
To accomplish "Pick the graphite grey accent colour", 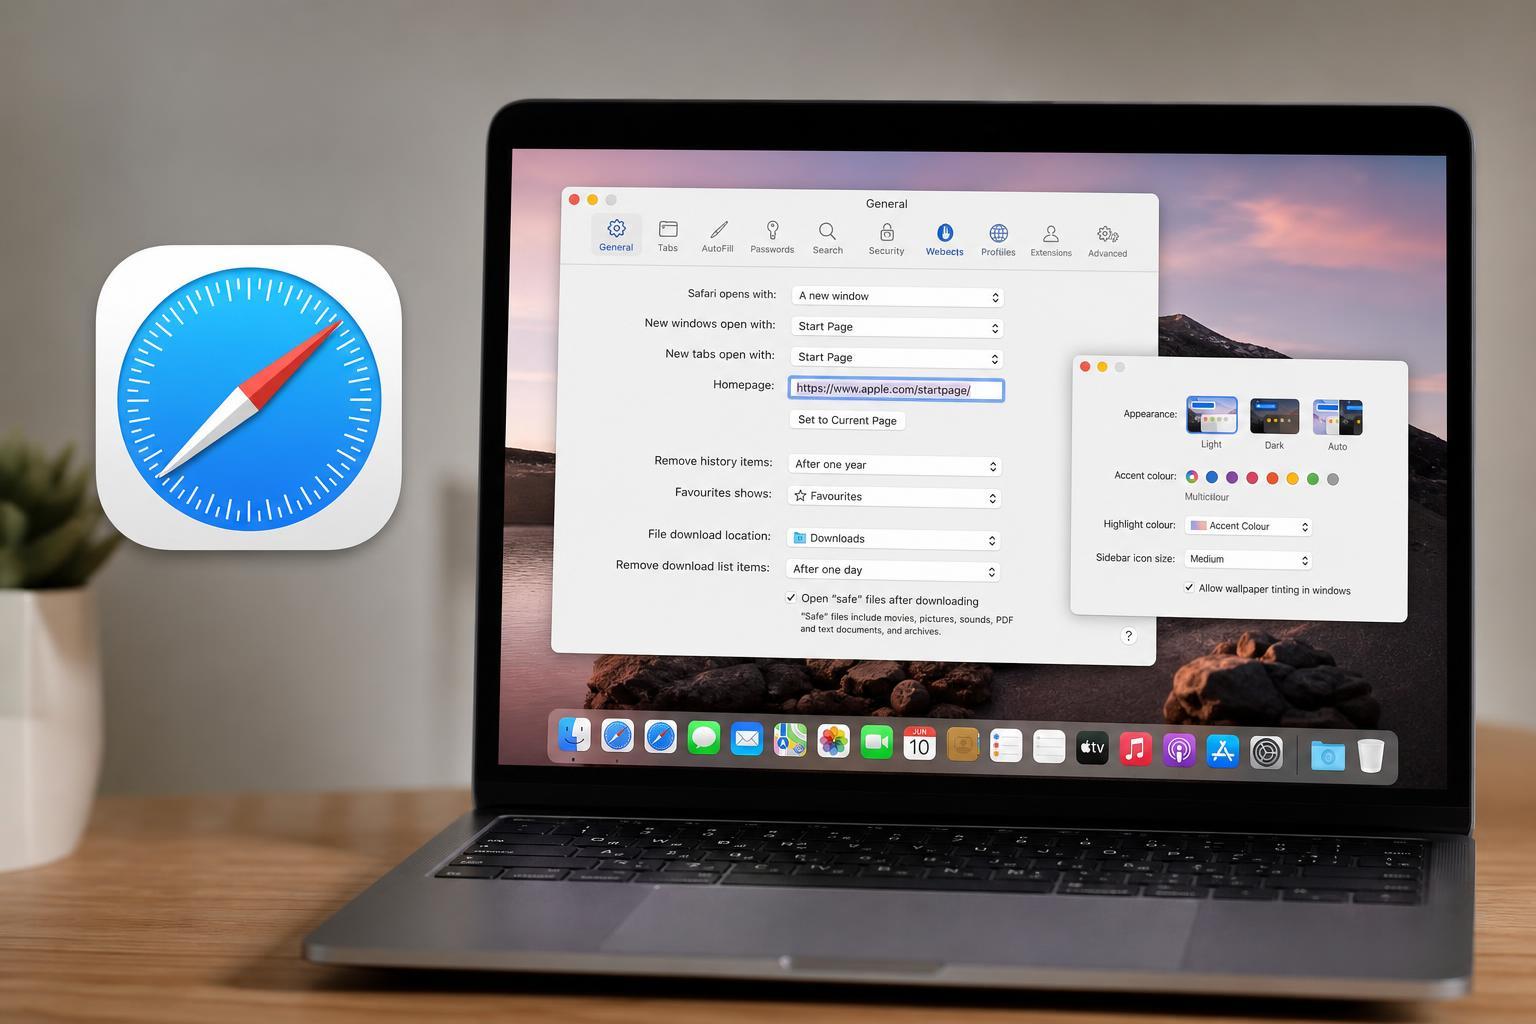I will point(1333,479).
